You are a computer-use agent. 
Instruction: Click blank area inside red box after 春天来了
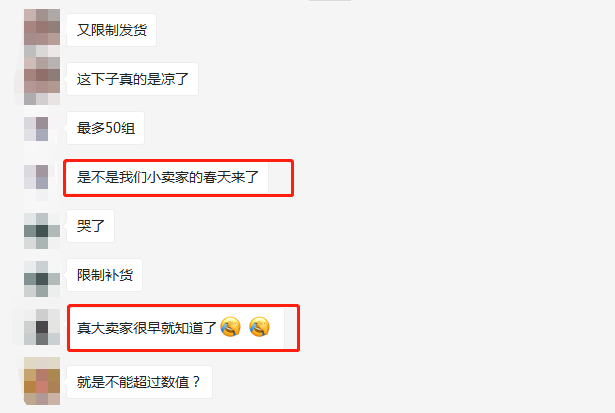[x=280, y=177]
